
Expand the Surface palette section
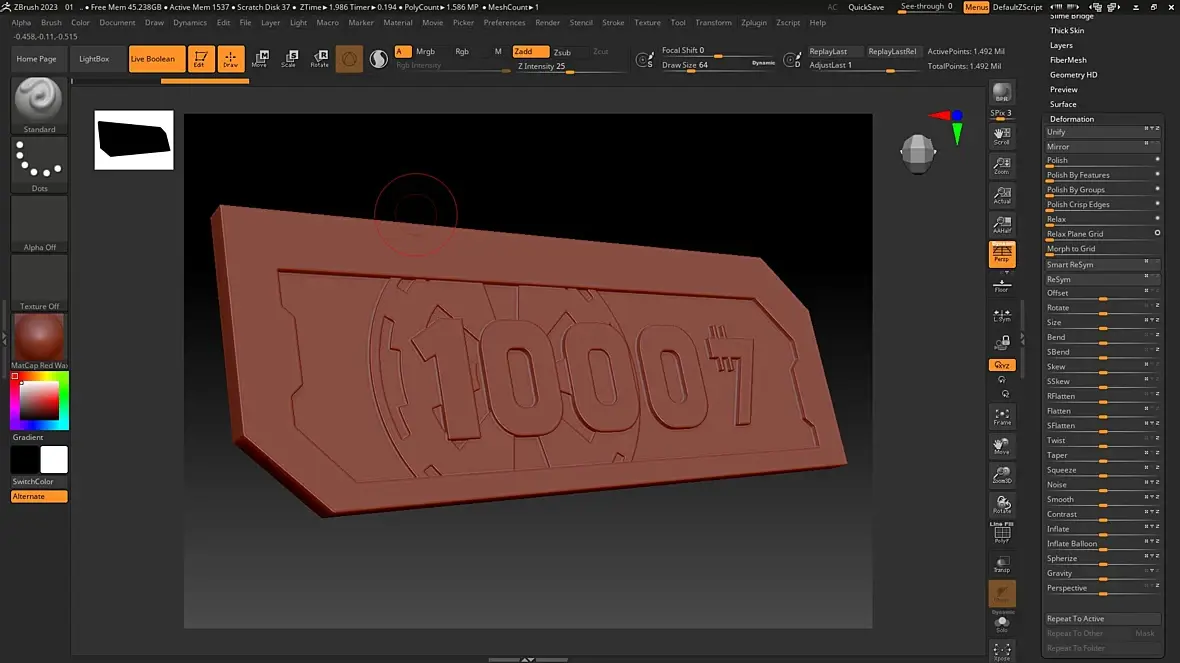tap(1063, 104)
